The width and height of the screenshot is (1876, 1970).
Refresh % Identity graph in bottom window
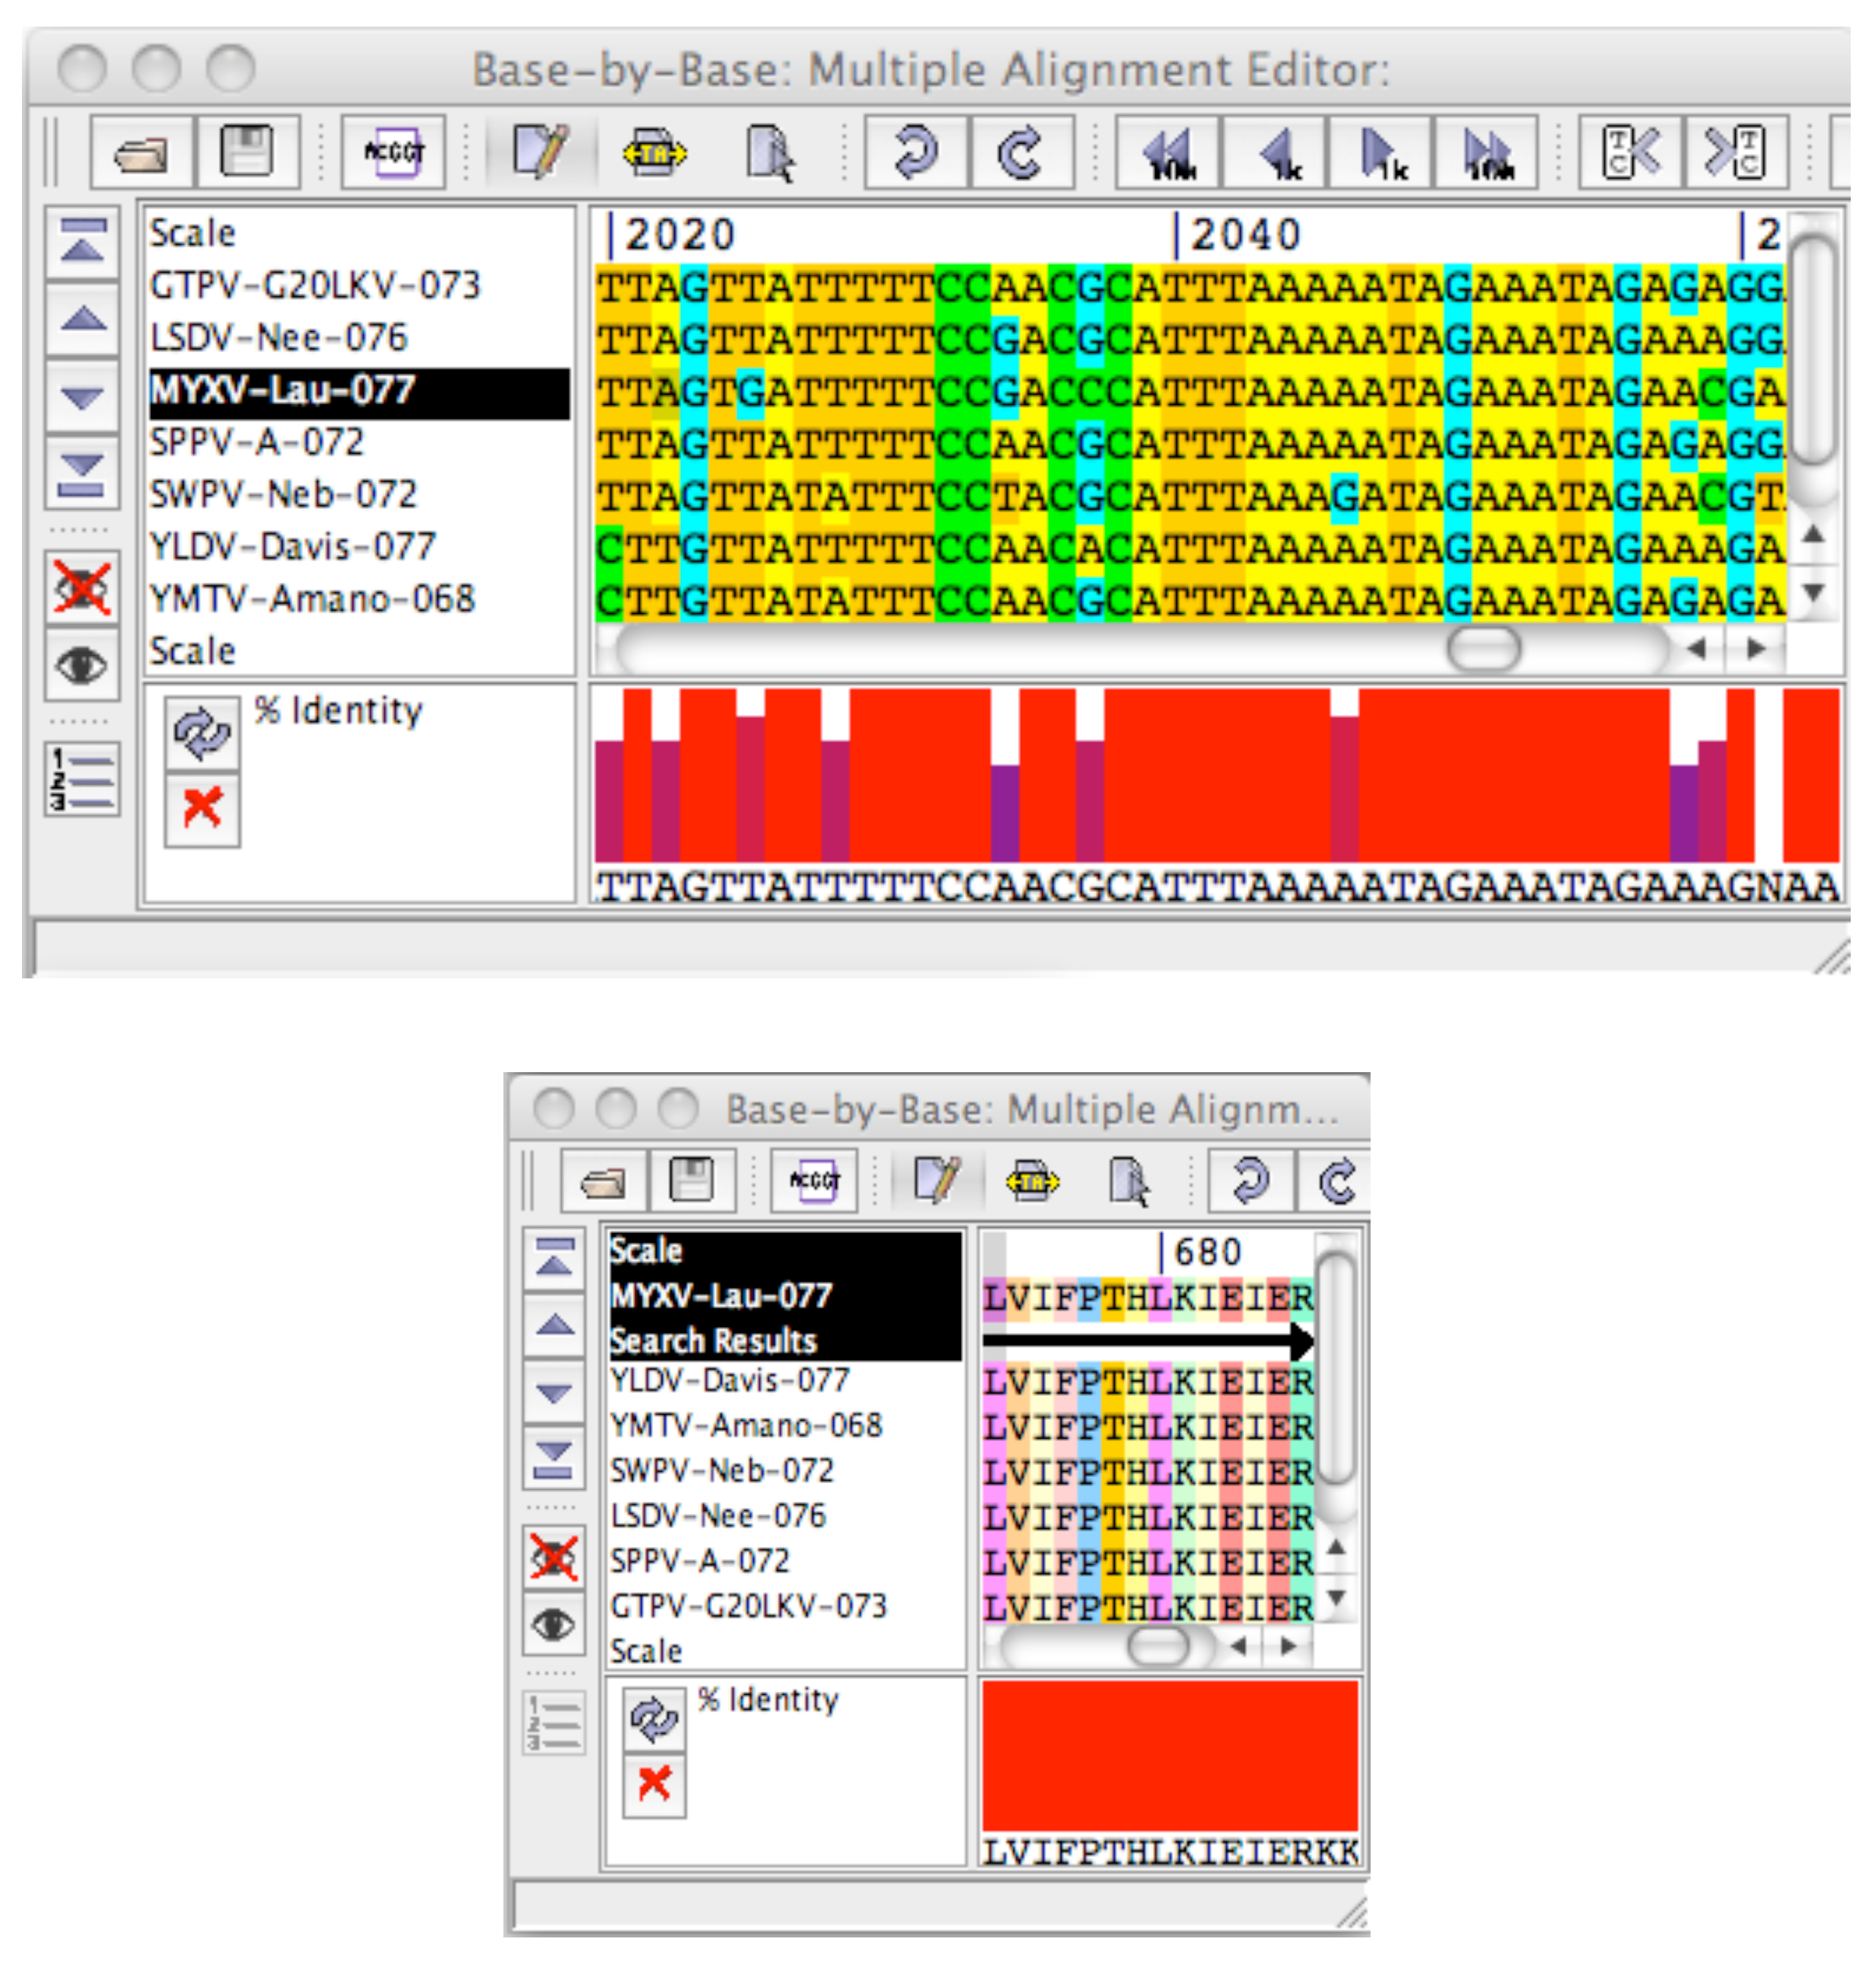[x=654, y=1720]
